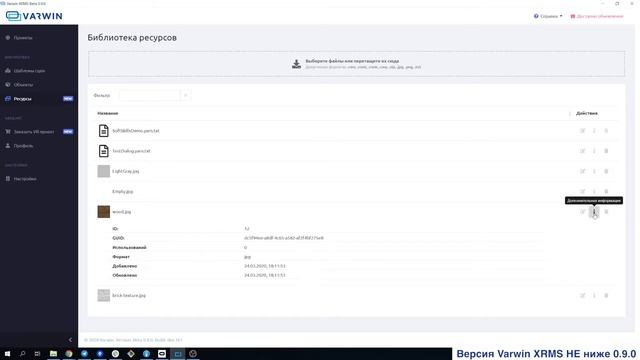
Task: Collapse the sidebar with the chevron arrow
Action: pos(70,340)
